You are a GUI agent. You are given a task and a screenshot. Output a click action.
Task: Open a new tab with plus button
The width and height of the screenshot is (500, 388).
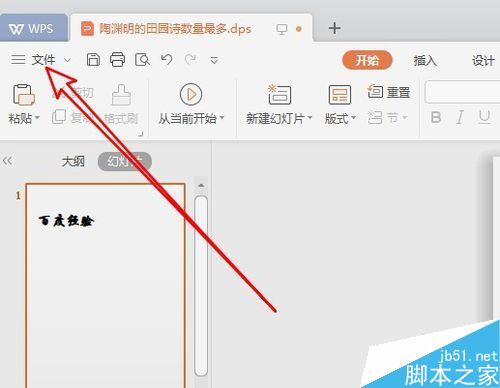tap(334, 28)
